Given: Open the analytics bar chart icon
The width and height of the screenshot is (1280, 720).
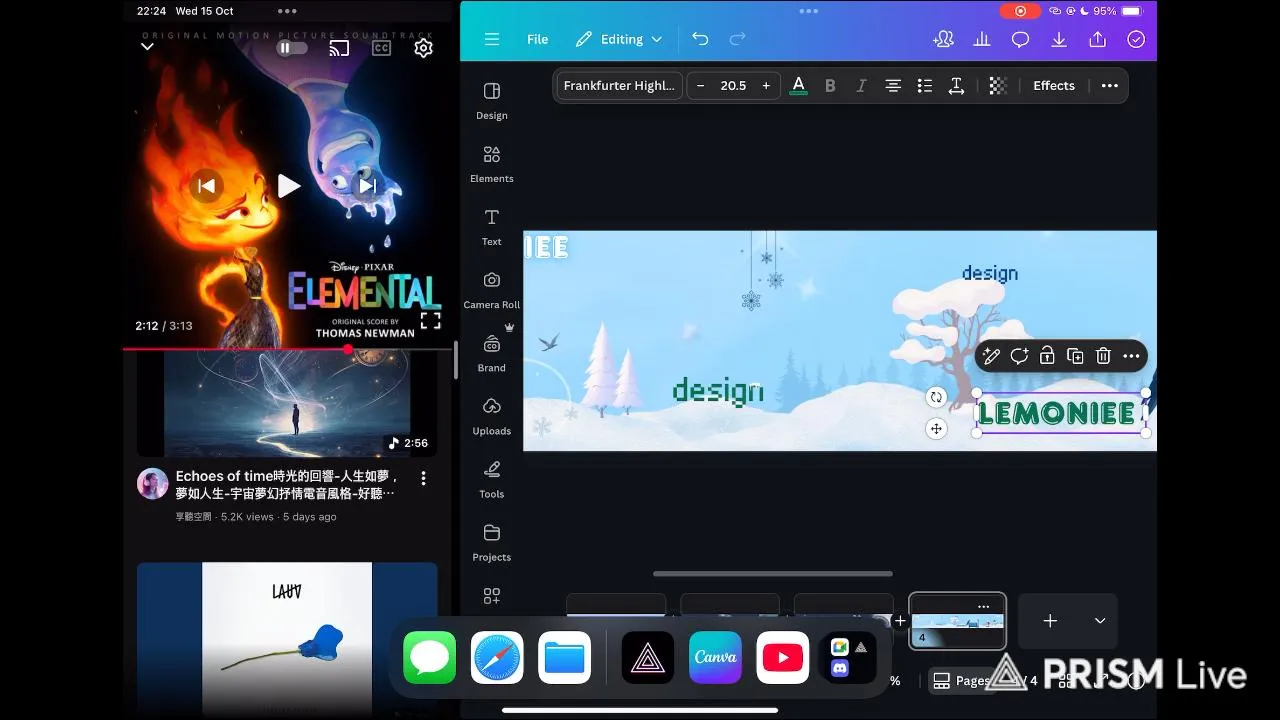Looking at the screenshot, I should coord(982,39).
